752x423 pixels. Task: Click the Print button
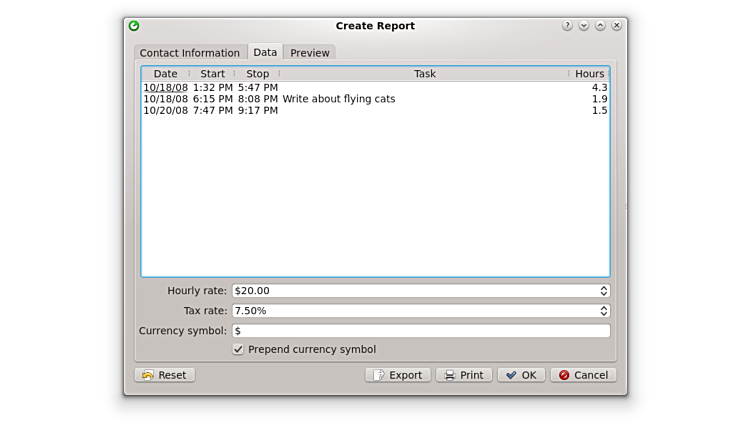464,375
